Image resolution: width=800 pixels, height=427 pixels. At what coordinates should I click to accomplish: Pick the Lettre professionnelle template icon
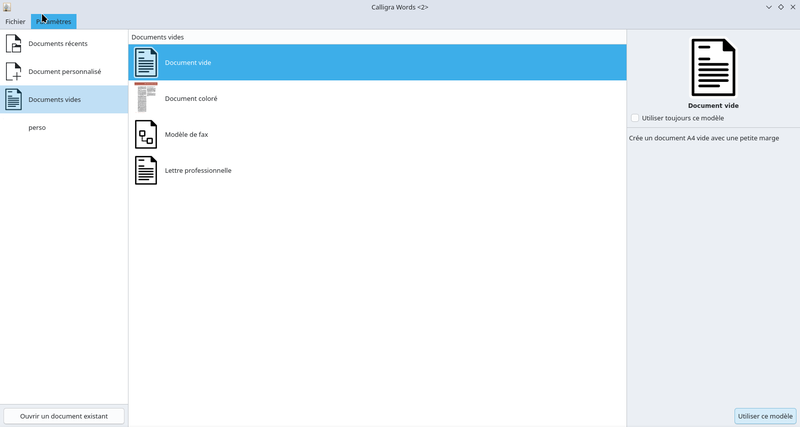pos(146,170)
